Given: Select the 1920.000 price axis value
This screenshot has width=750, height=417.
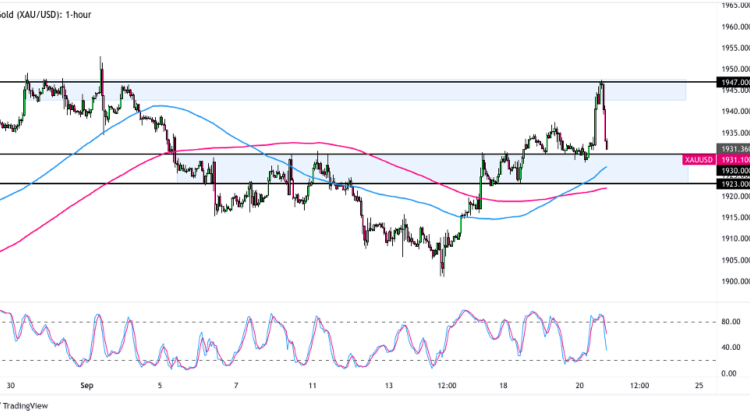Looking at the screenshot, I should 735,196.
